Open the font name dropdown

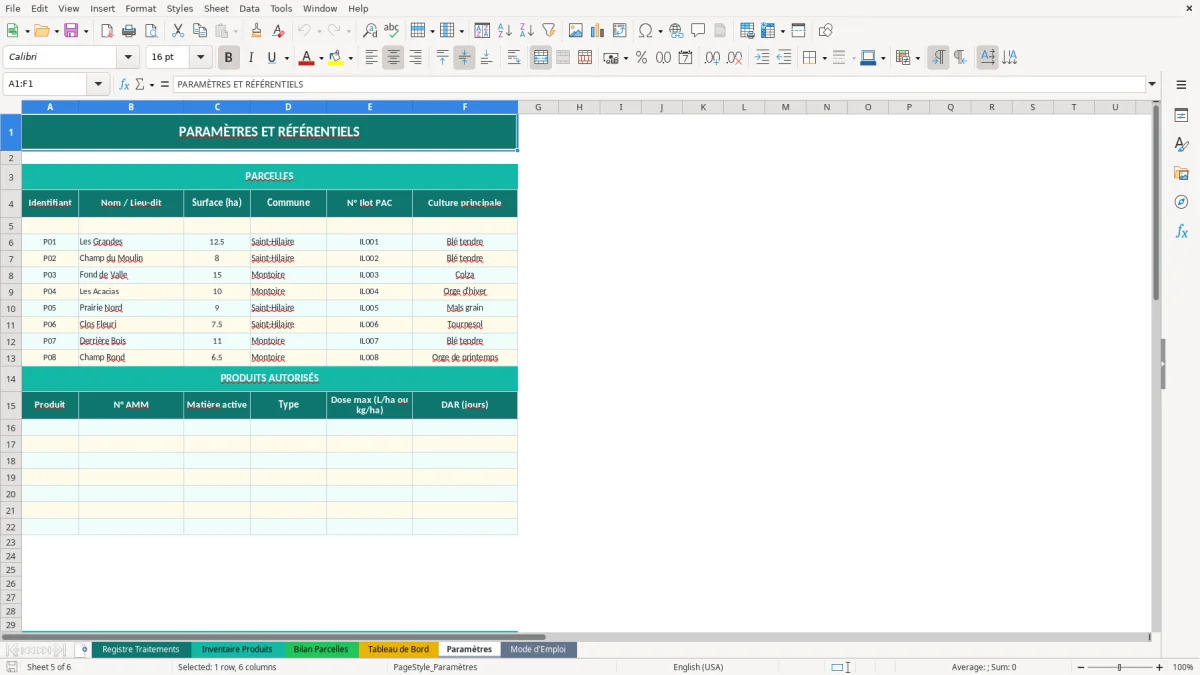point(128,58)
